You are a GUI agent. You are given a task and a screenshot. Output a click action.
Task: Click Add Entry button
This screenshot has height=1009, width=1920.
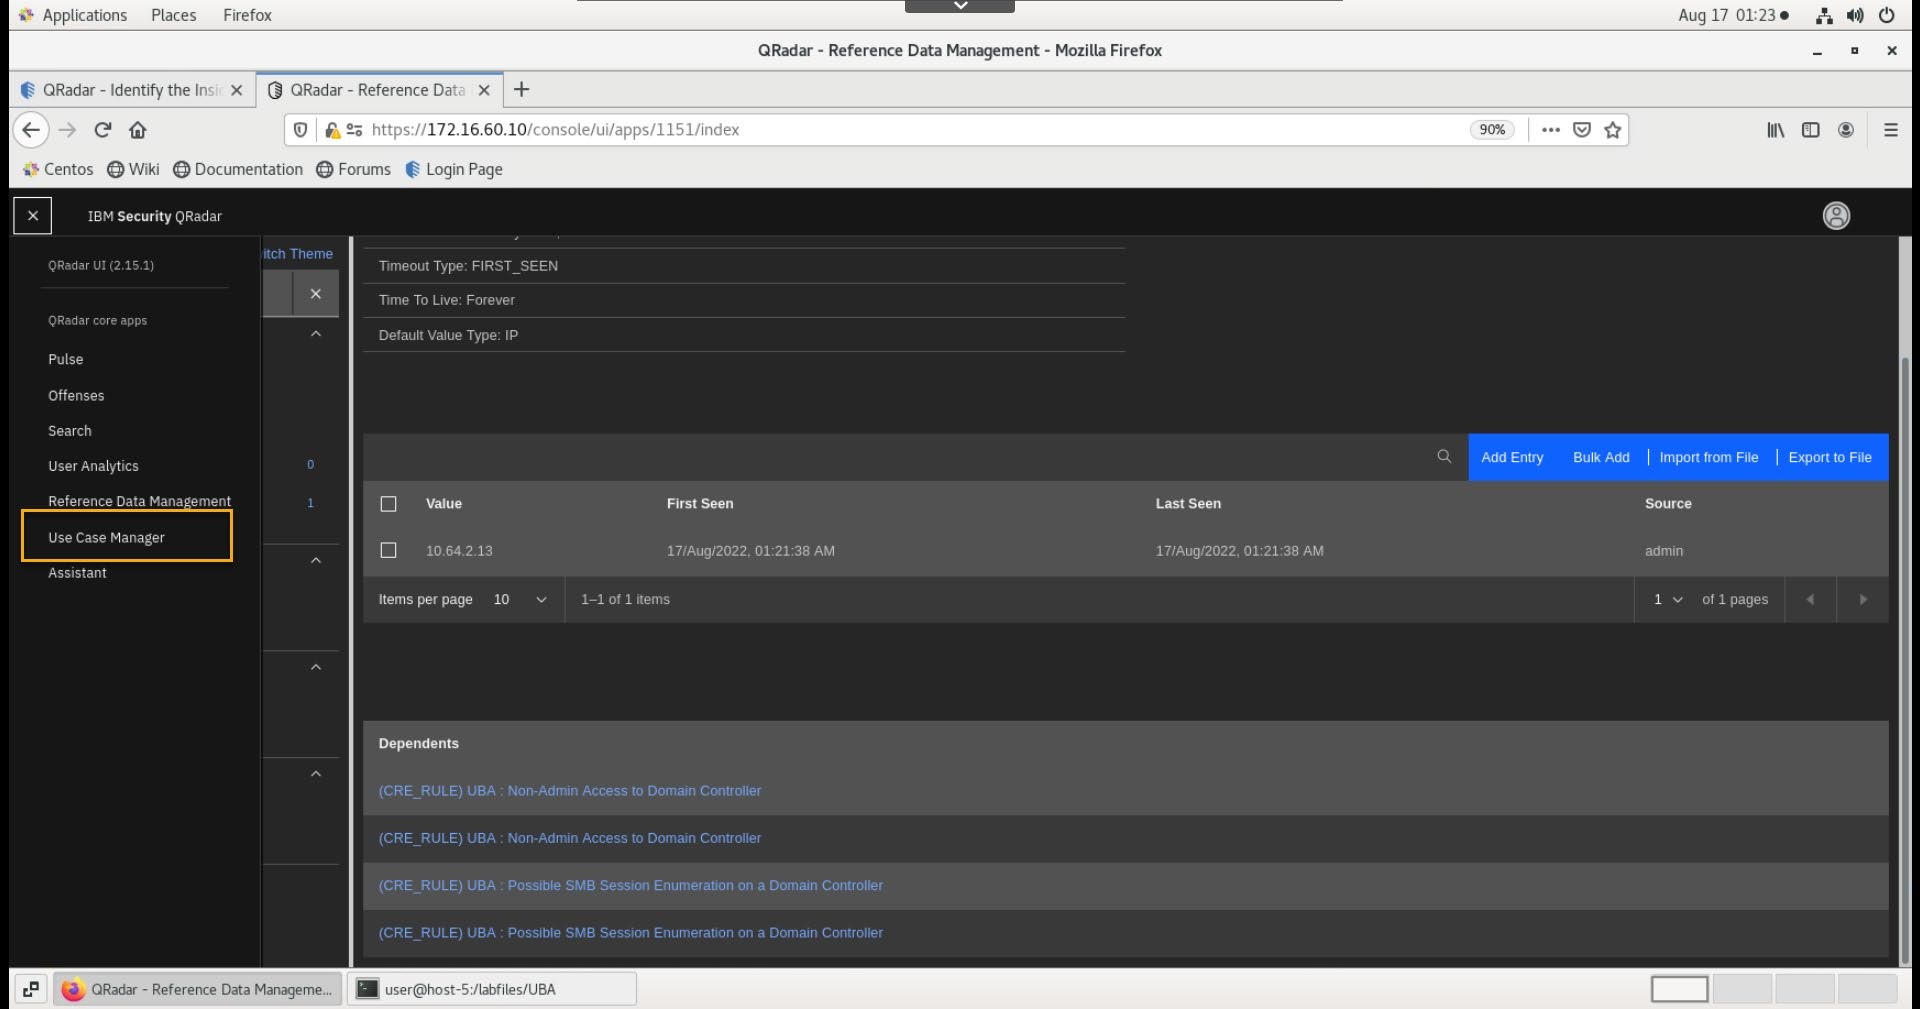point(1512,457)
